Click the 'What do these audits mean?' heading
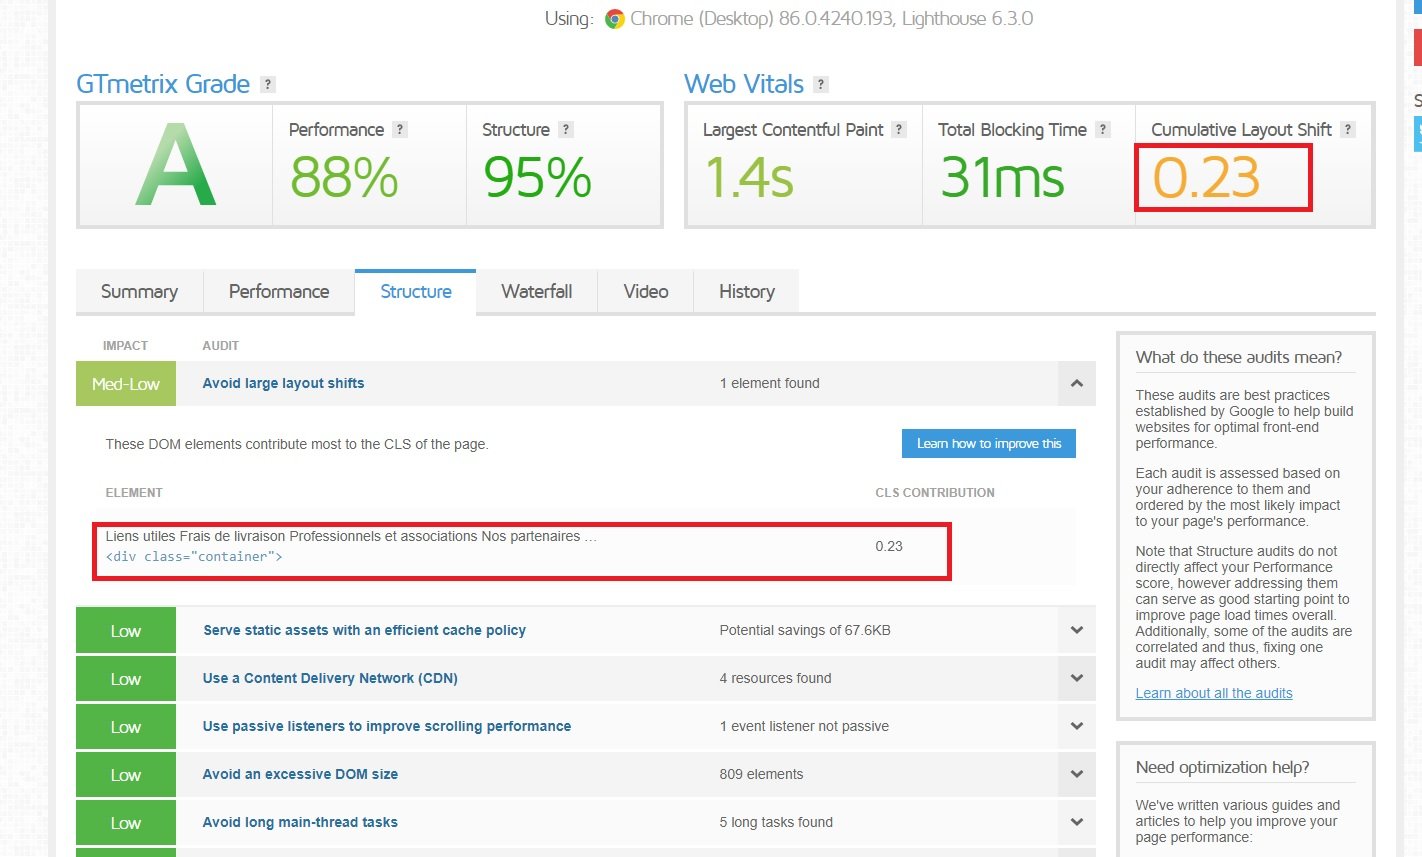The image size is (1422, 857). (1239, 357)
